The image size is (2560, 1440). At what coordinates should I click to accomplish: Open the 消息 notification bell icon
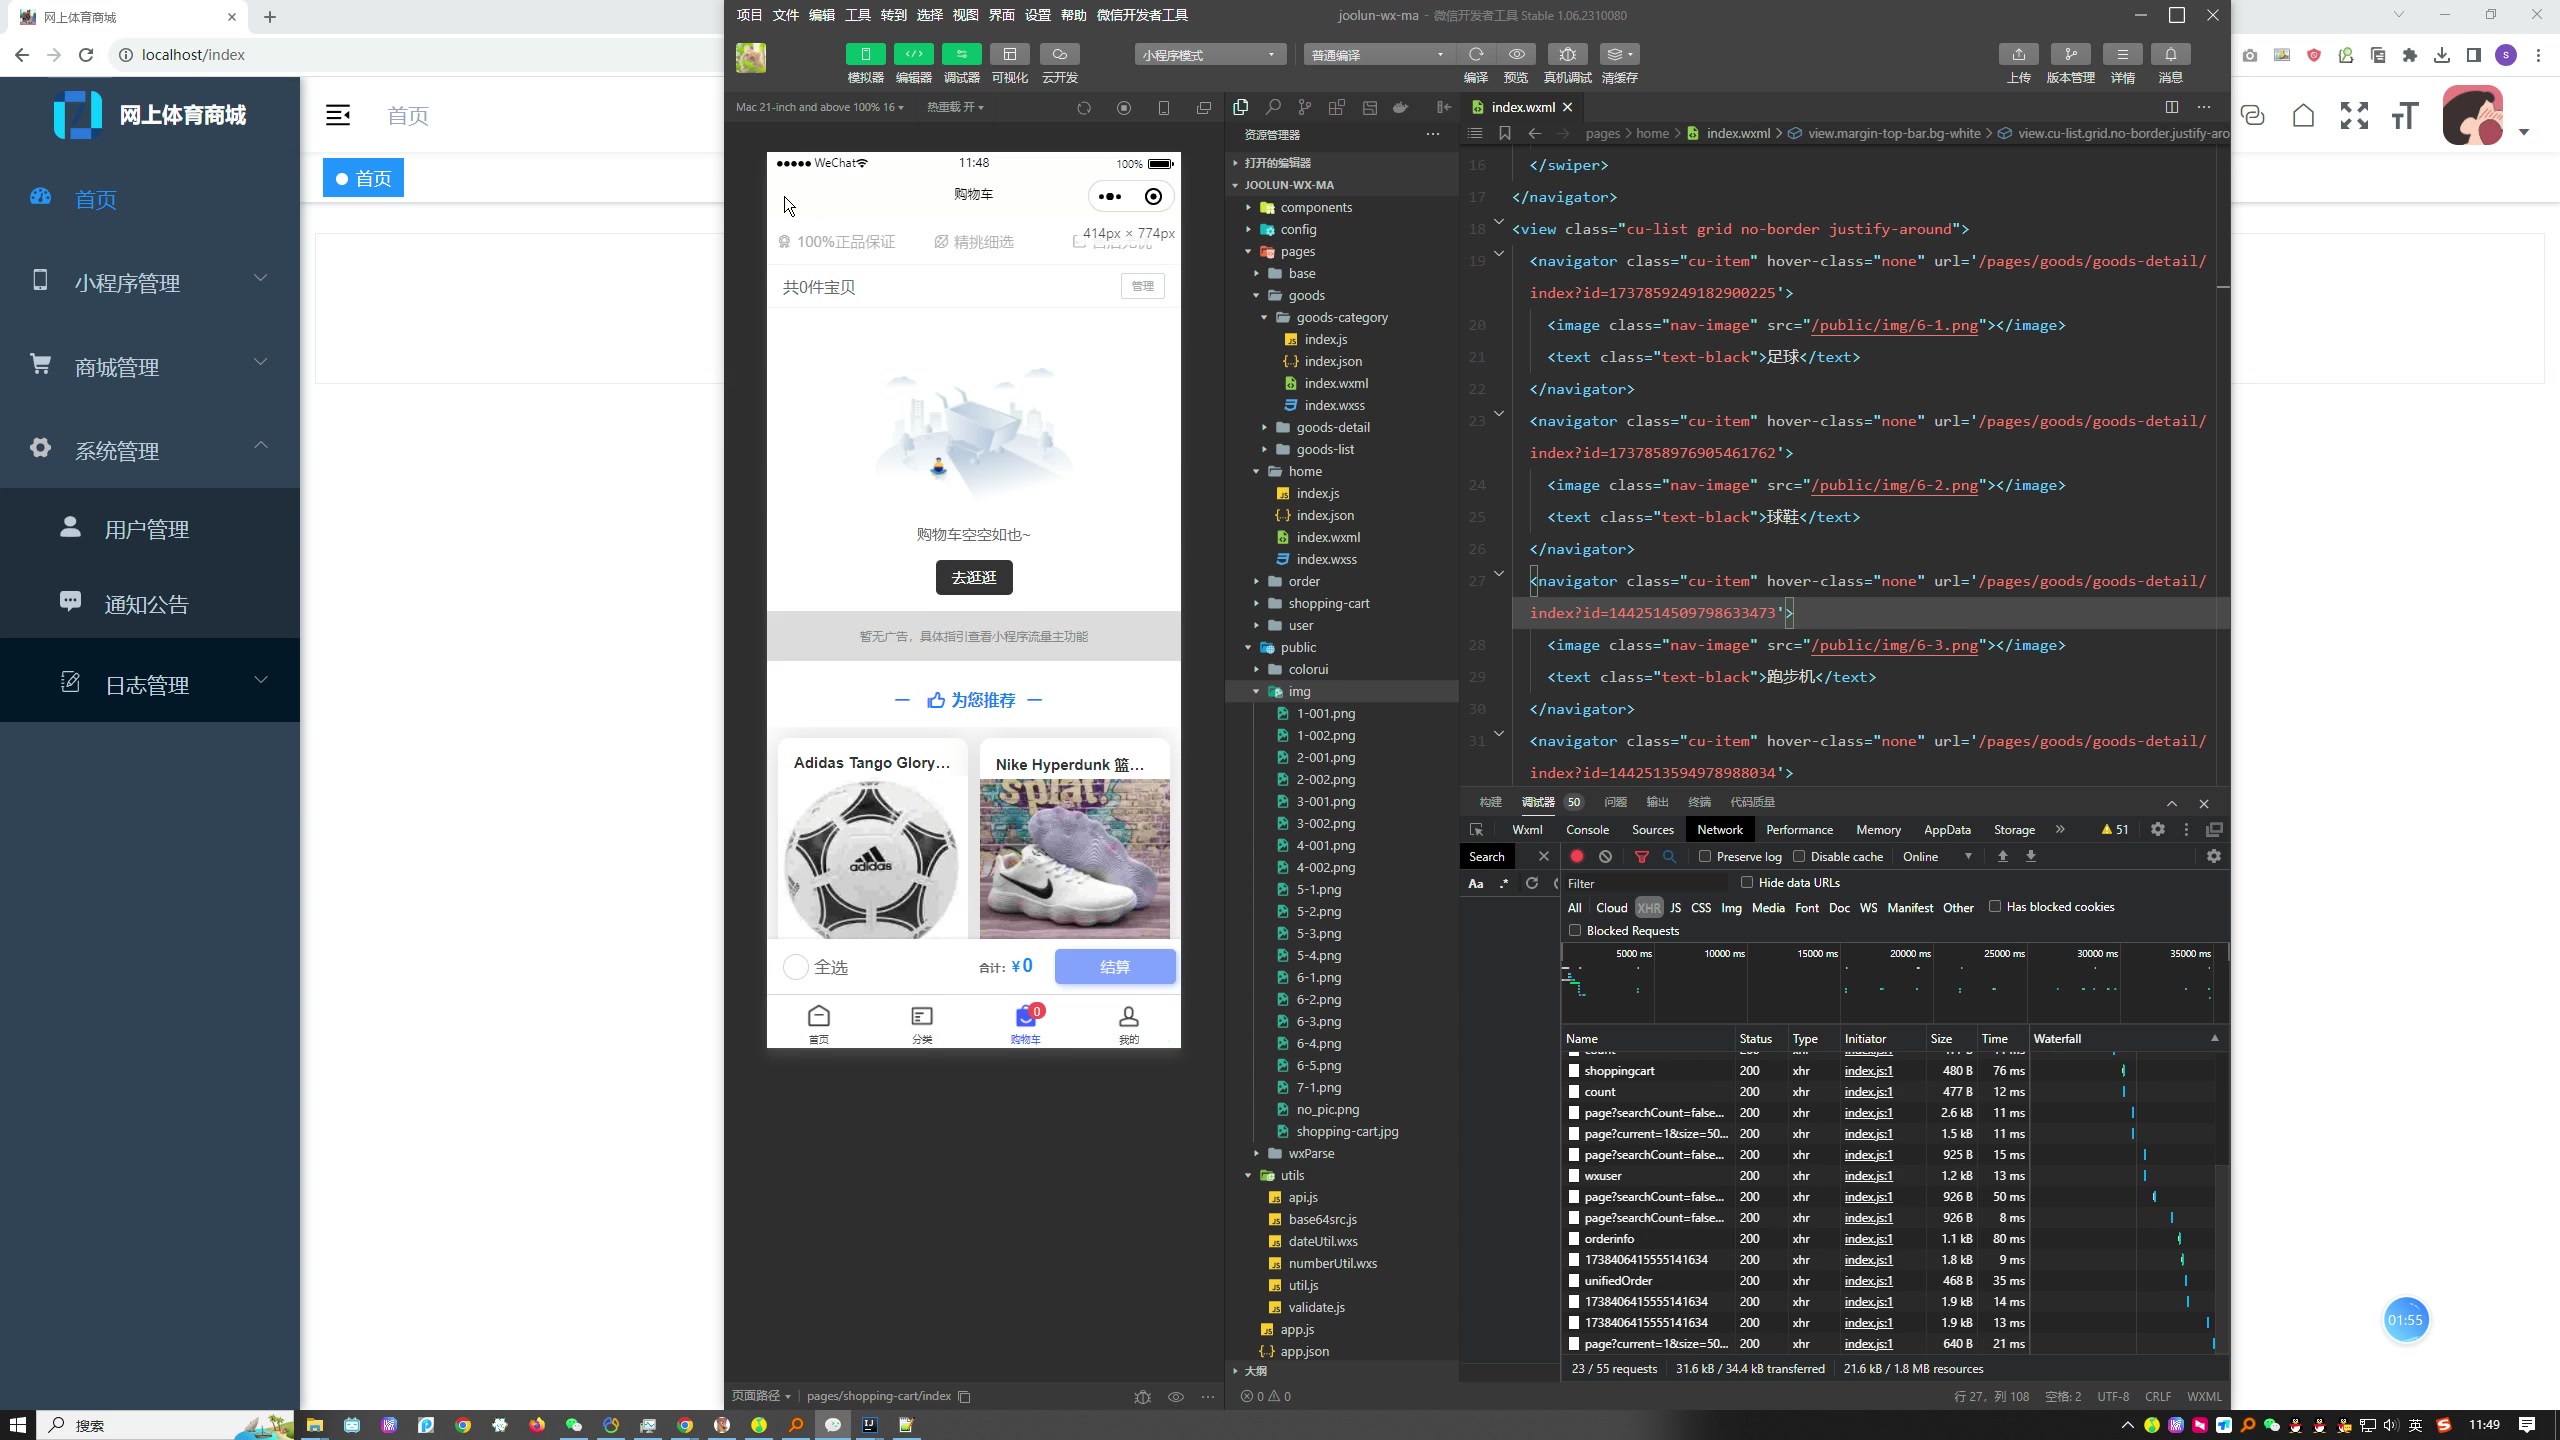coord(2170,54)
